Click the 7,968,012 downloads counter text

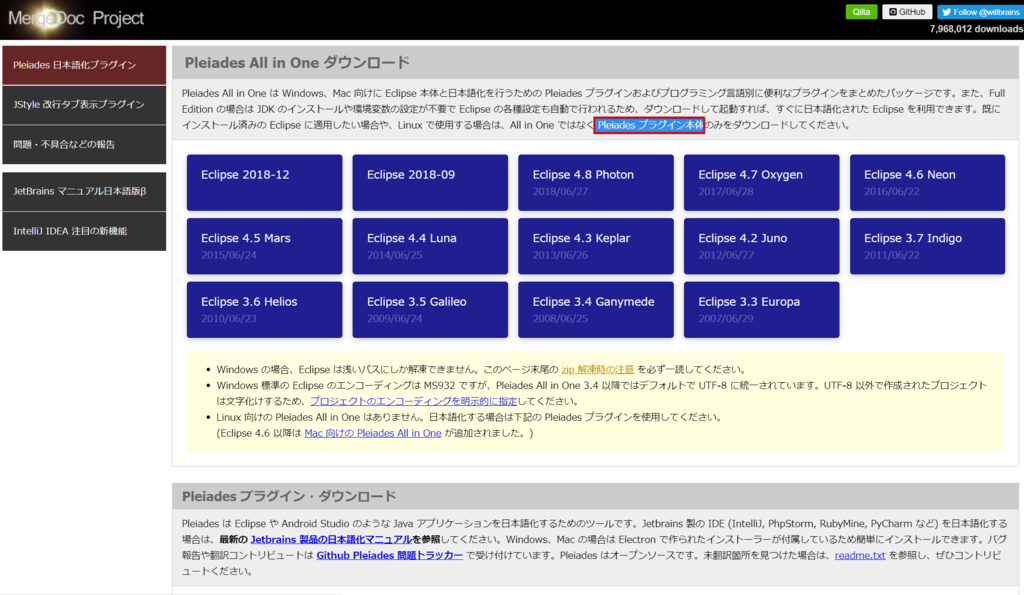coord(976,29)
